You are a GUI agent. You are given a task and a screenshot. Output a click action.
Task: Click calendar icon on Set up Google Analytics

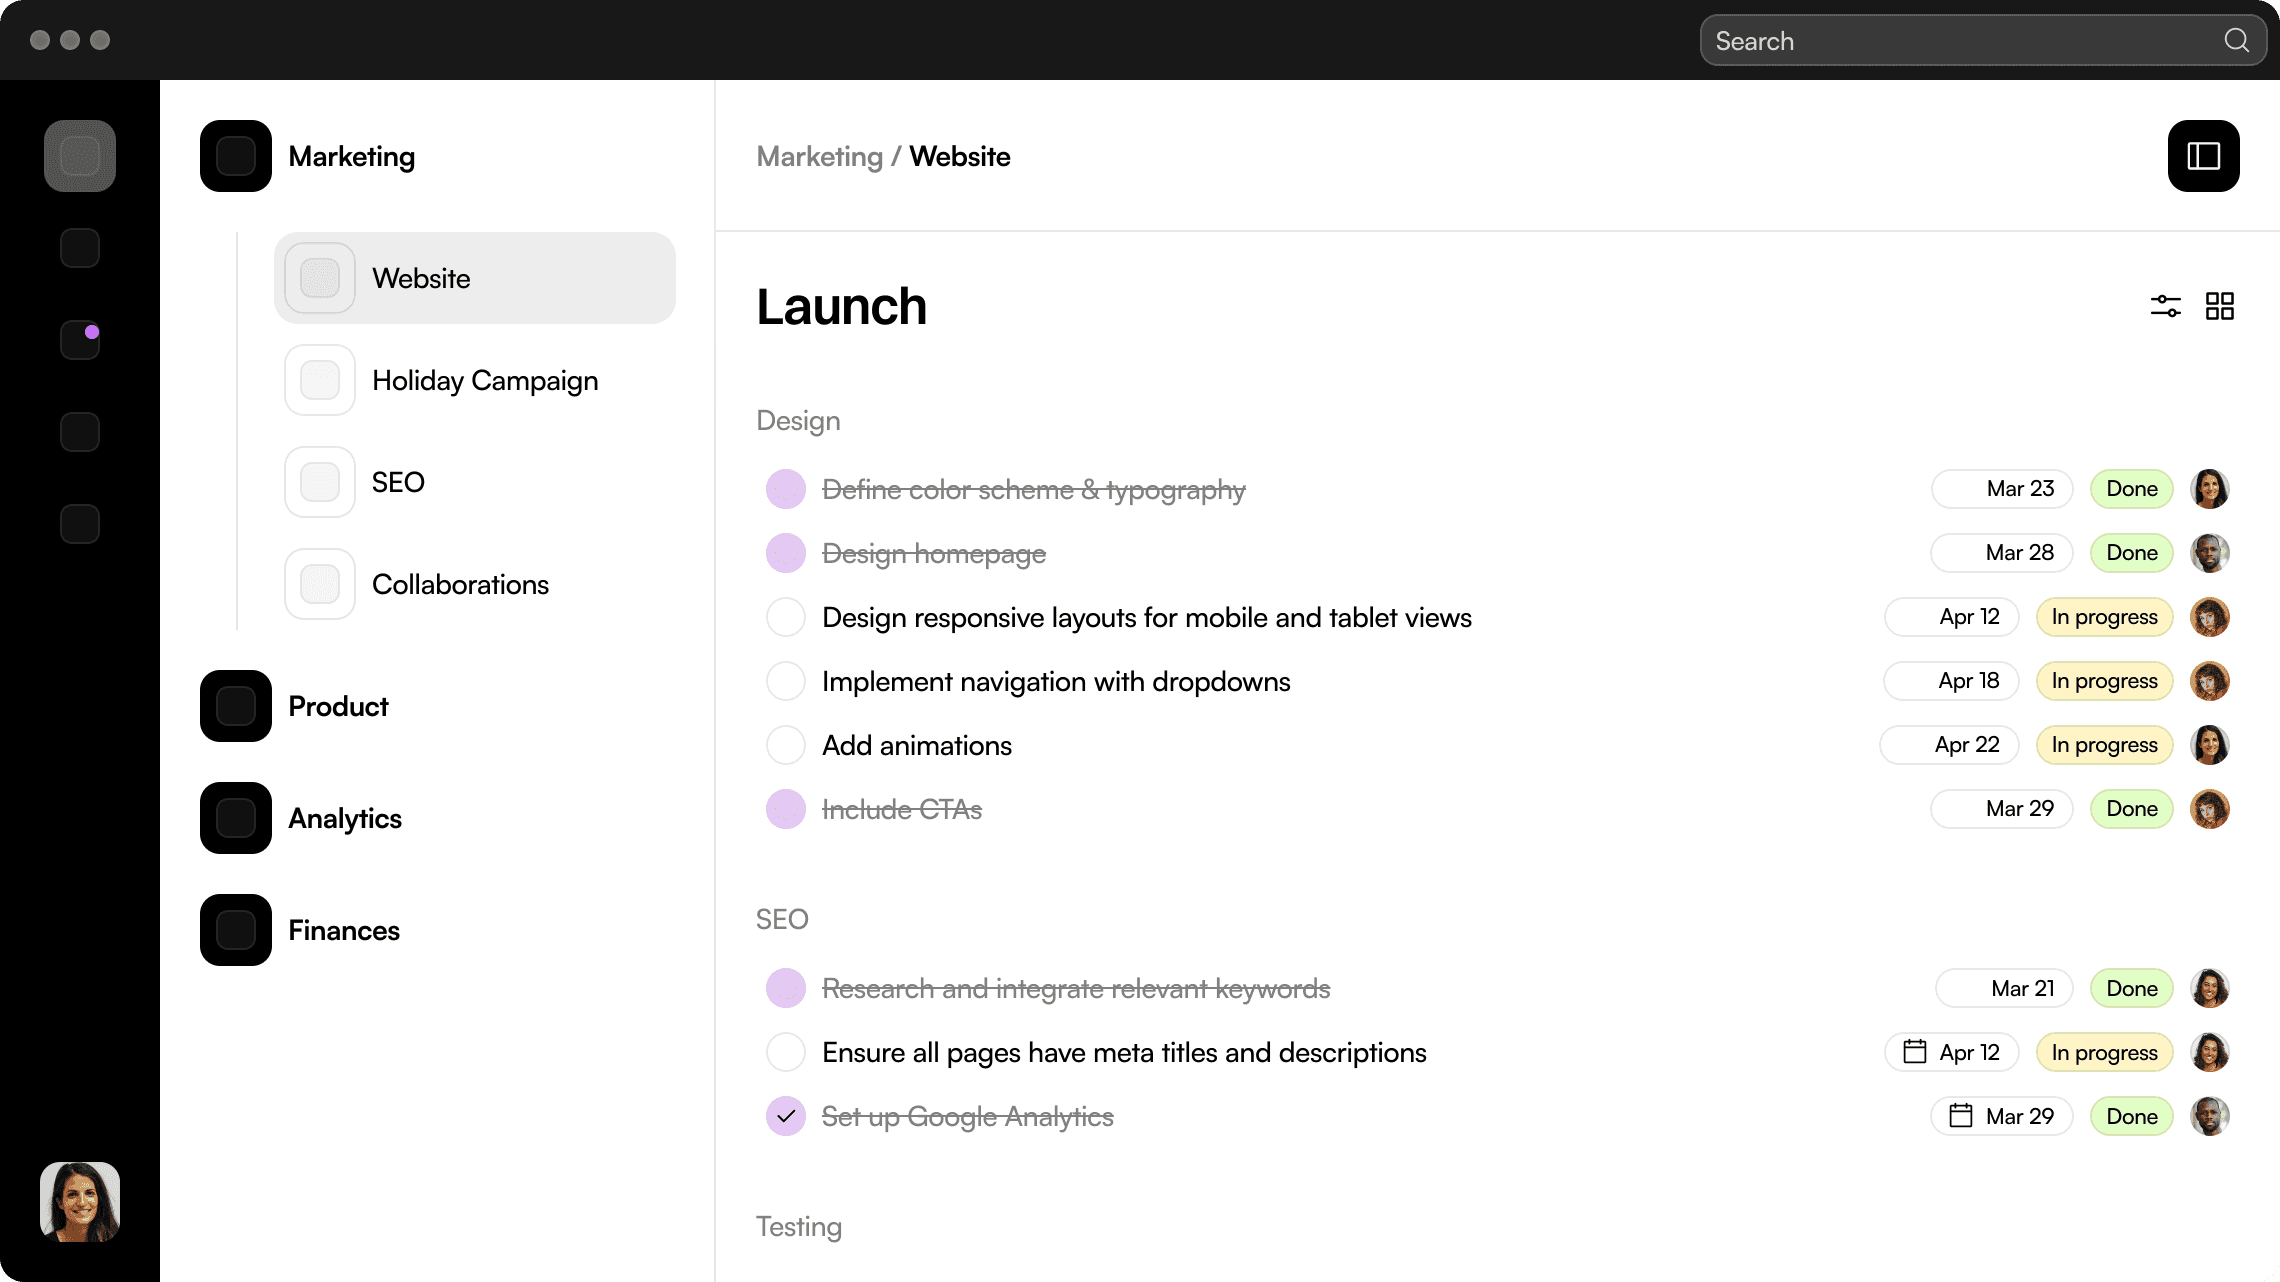click(x=1960, y=1116)
